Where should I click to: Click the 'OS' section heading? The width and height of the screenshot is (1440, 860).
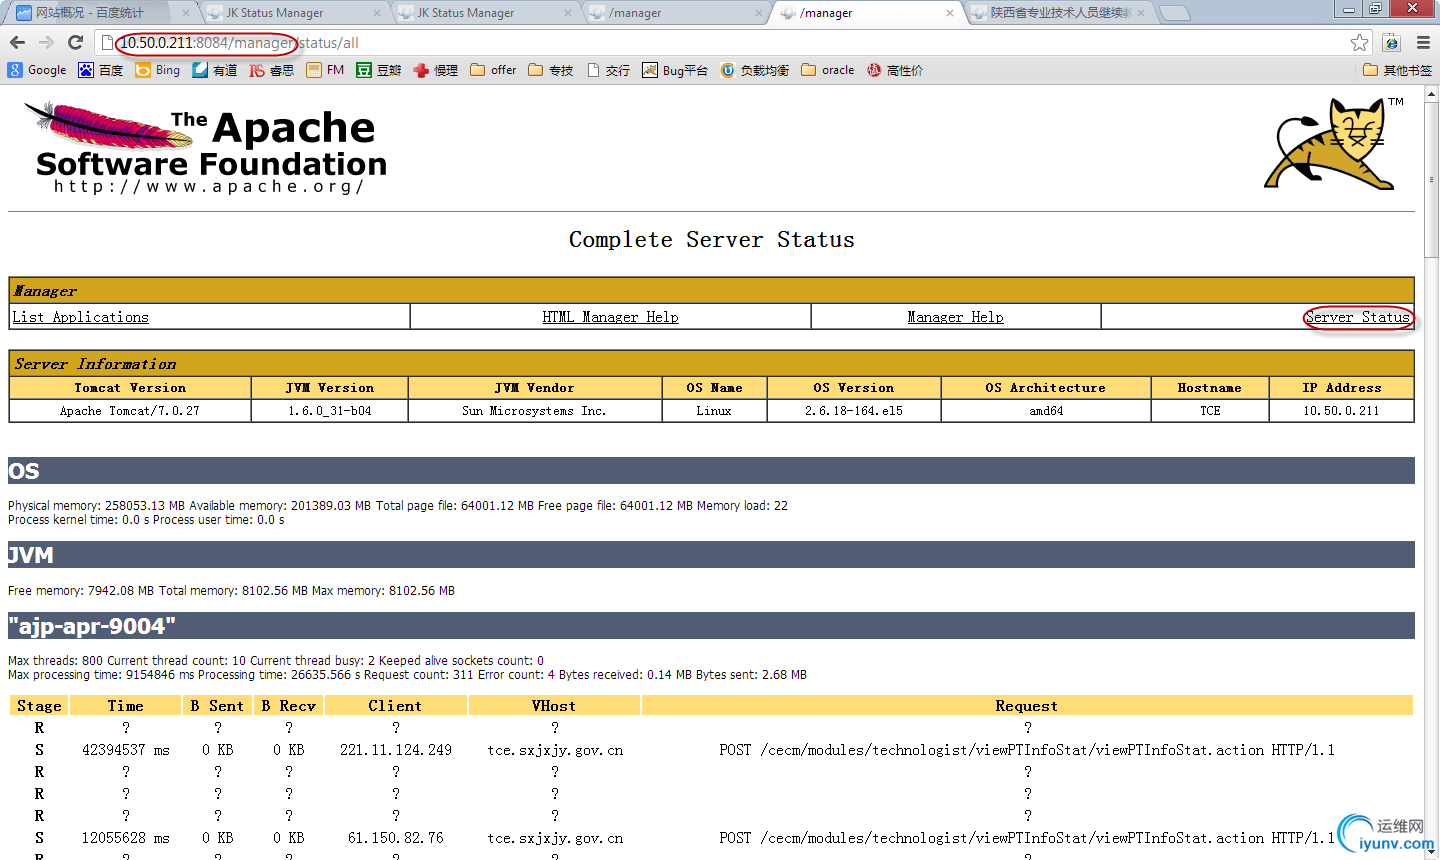tap(711, 471)
